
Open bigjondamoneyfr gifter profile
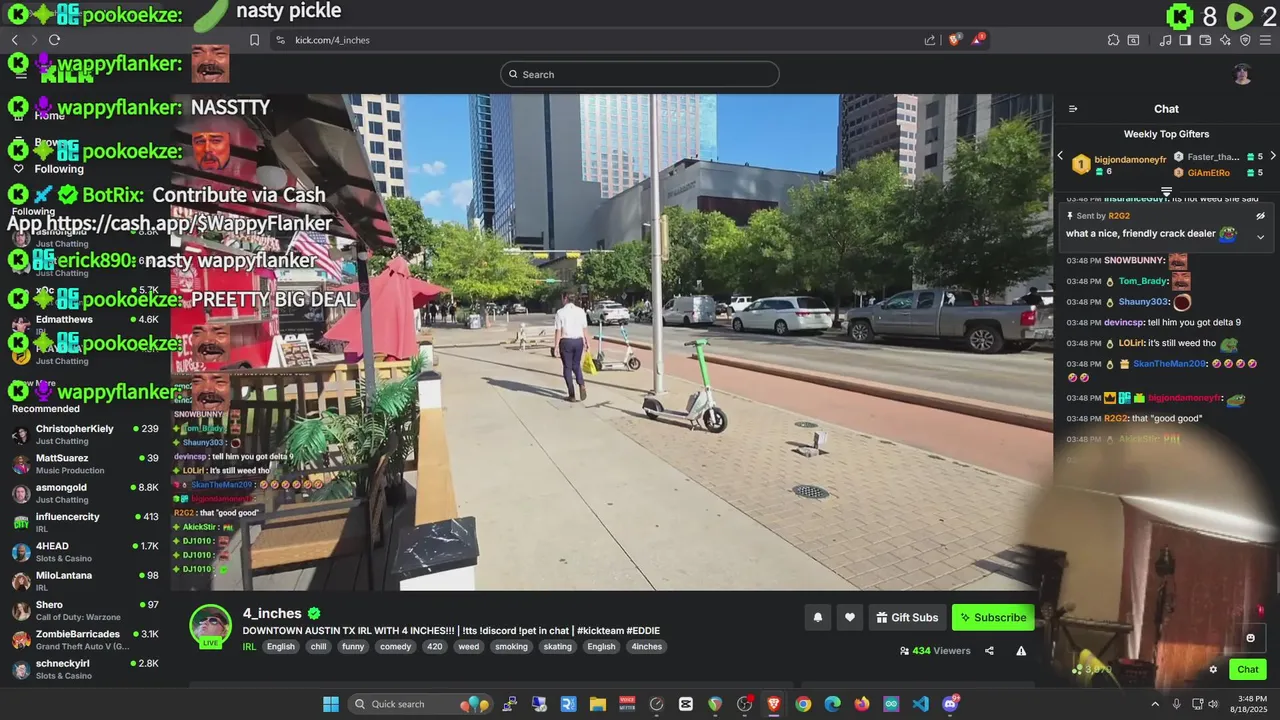point(1130,159)
